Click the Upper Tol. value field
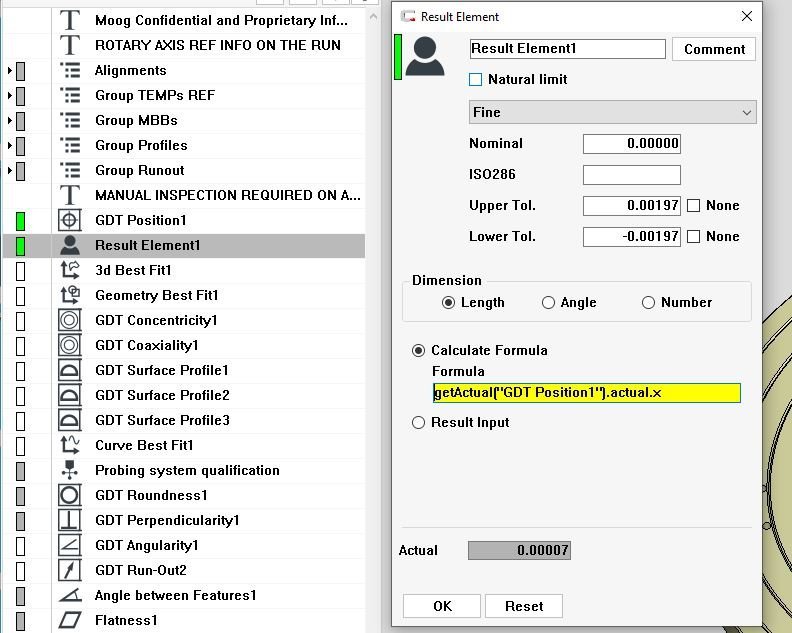 click(631, 206)
